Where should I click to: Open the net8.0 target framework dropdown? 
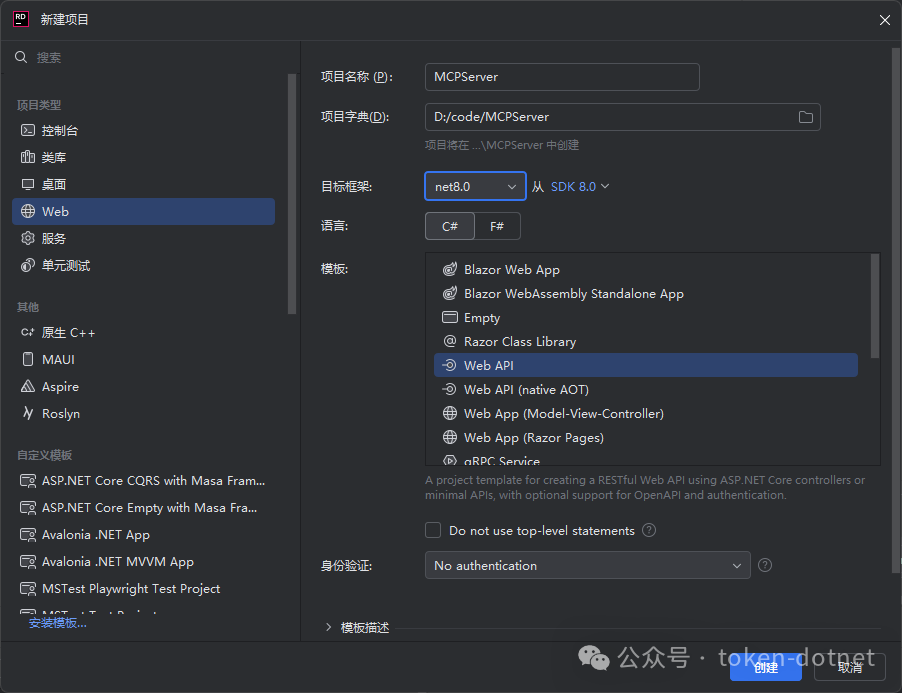475,186
